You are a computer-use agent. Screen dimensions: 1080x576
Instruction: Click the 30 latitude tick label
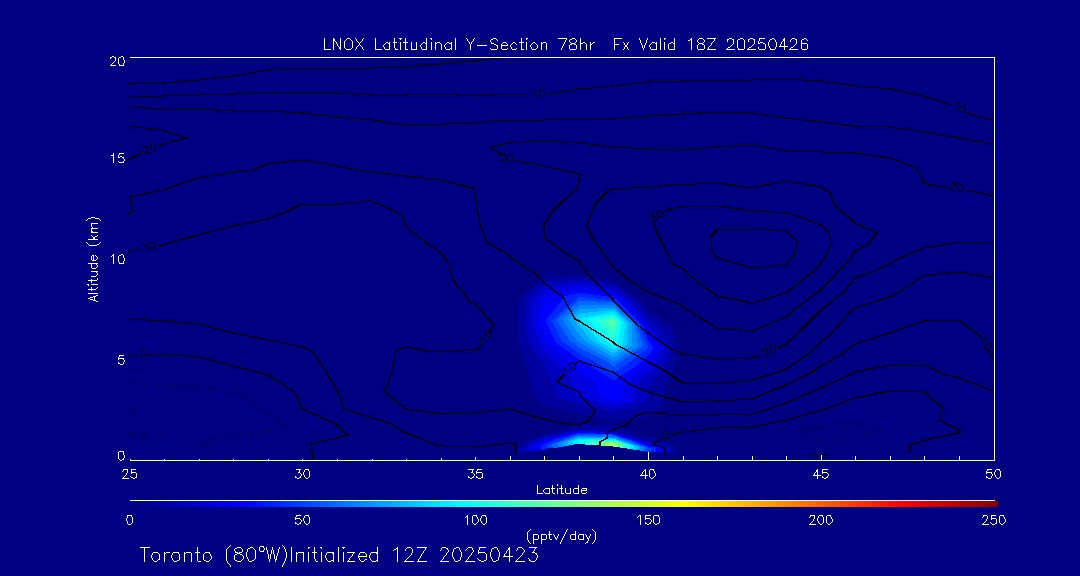(x=302, y=475)
